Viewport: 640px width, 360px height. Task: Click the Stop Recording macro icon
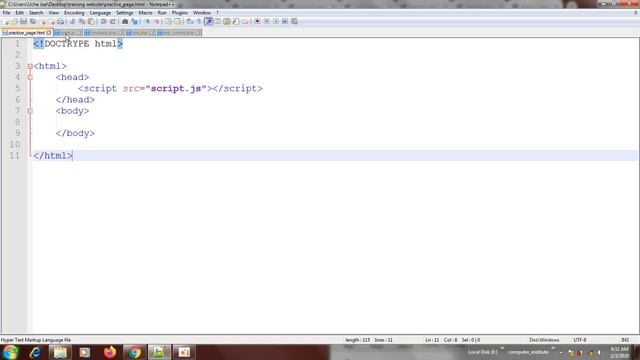[267, 21]
